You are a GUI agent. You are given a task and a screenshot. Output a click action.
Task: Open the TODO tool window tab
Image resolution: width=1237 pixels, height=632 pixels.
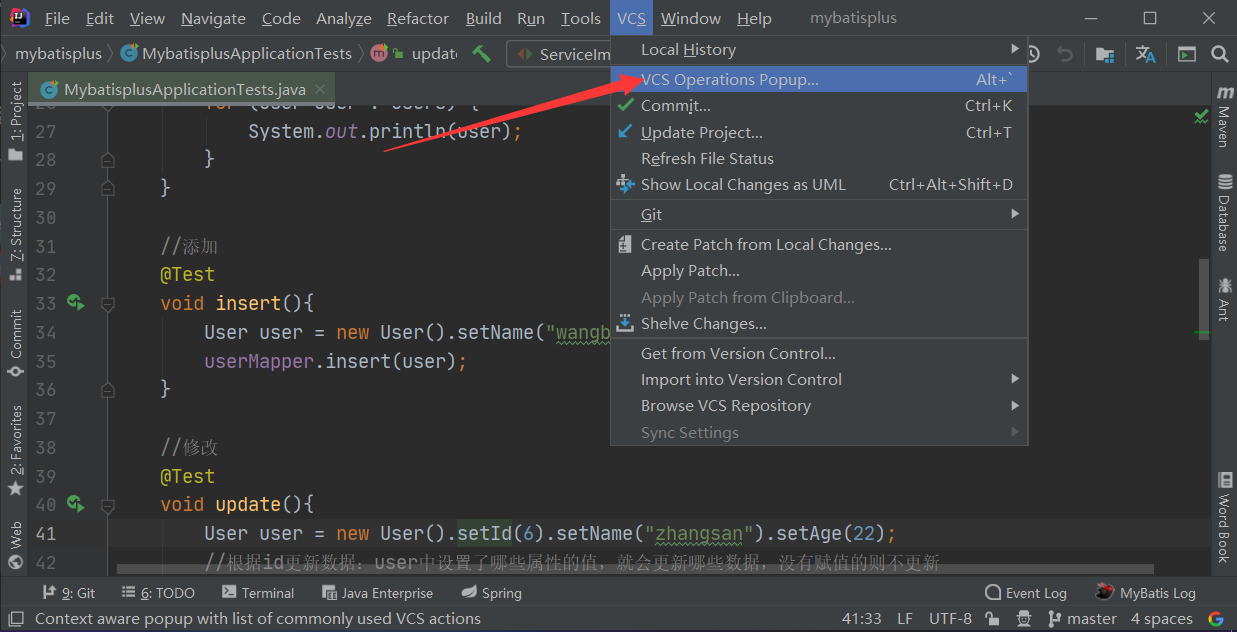pos(159,593)
